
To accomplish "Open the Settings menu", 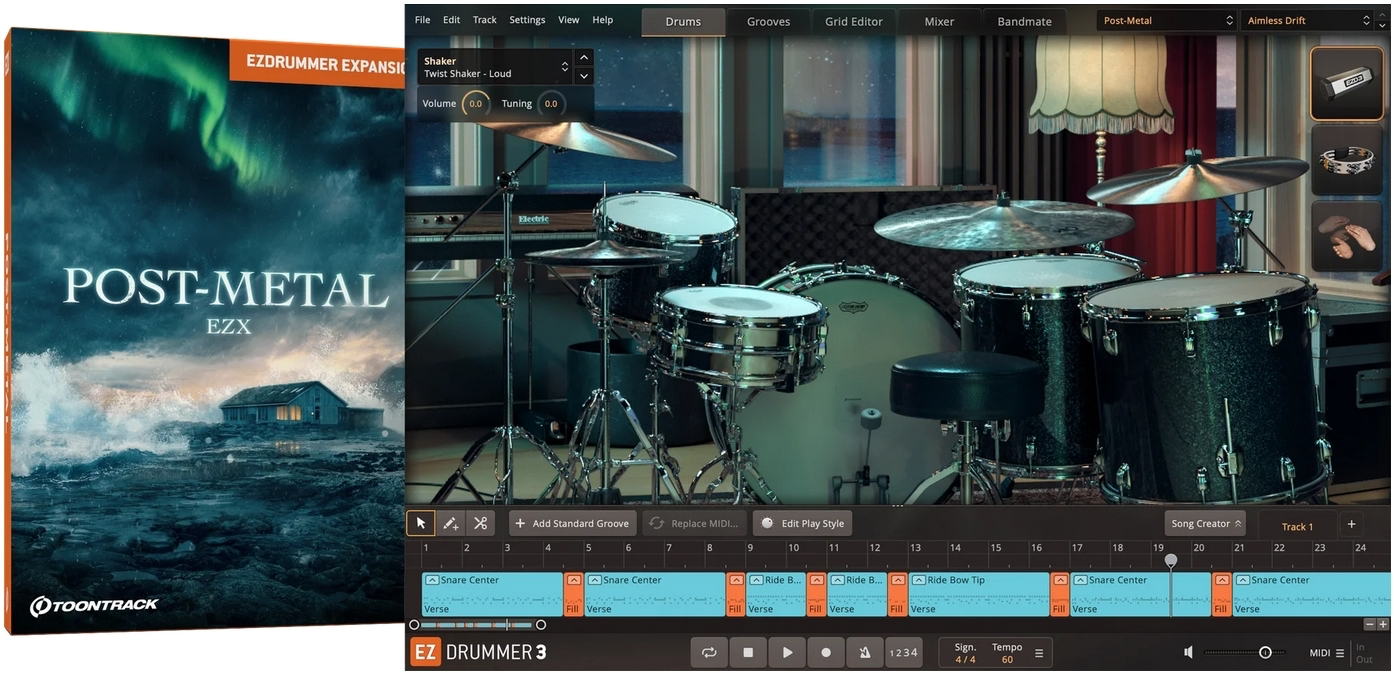I will coord(527,19).
